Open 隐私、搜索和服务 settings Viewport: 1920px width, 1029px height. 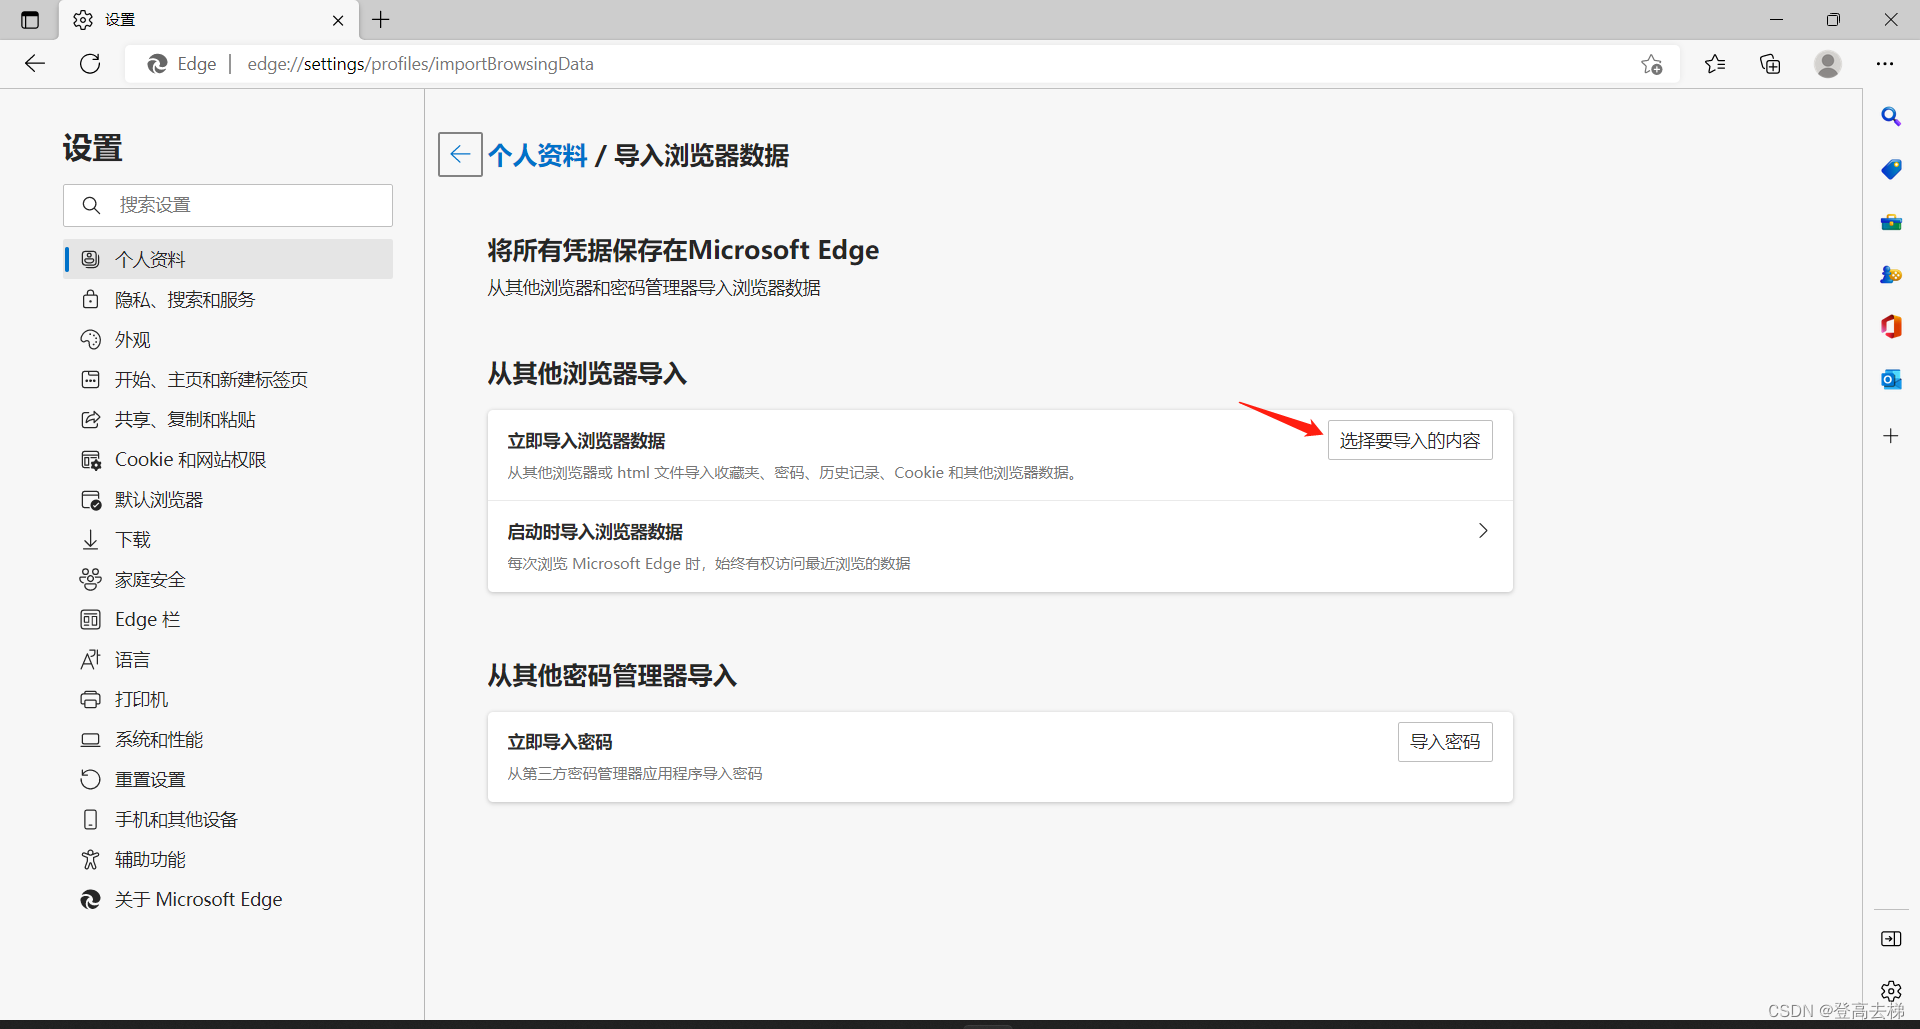coord(228,299)
